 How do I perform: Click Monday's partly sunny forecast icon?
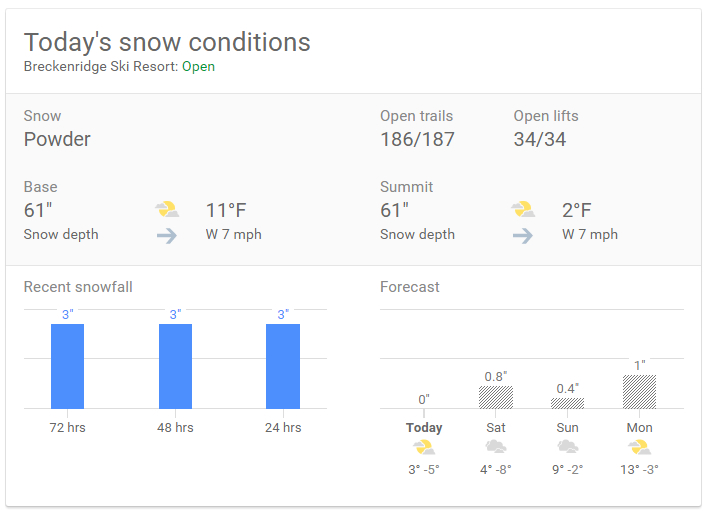[639, 447]
